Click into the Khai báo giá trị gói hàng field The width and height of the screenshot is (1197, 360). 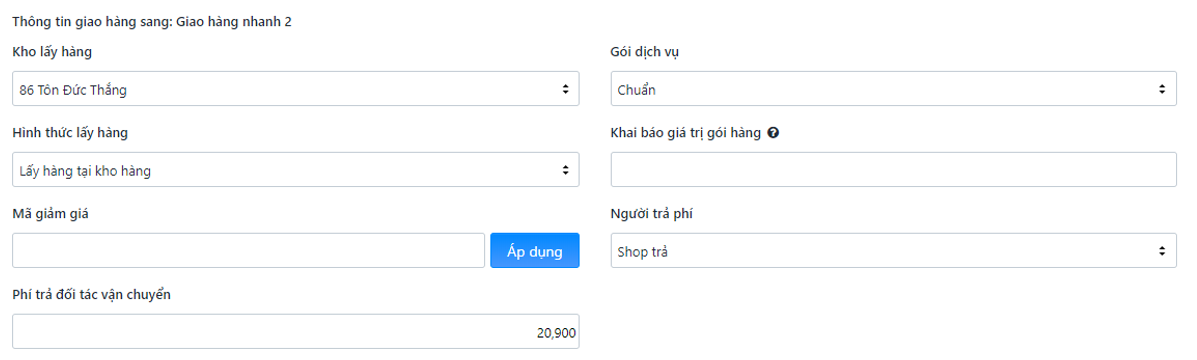pyautogui.click(x=893, y=170)
